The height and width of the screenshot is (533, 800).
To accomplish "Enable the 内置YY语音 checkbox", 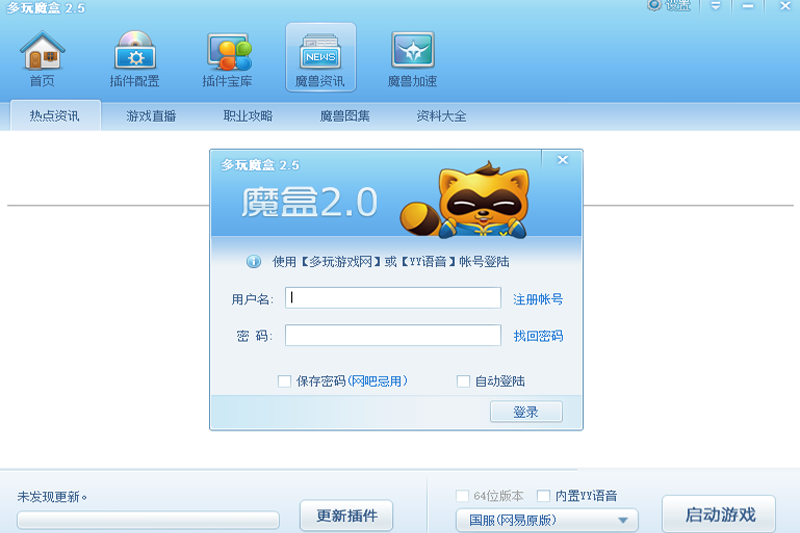I will [x=543, y=496].
